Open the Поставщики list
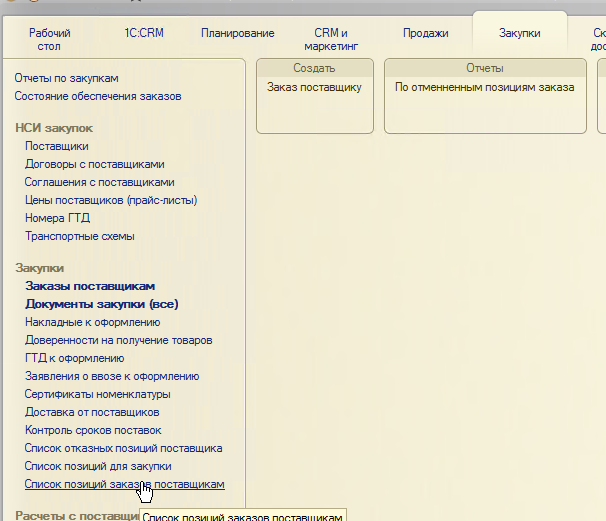This screenshot has height=521, width=606. tap(56, 146)
